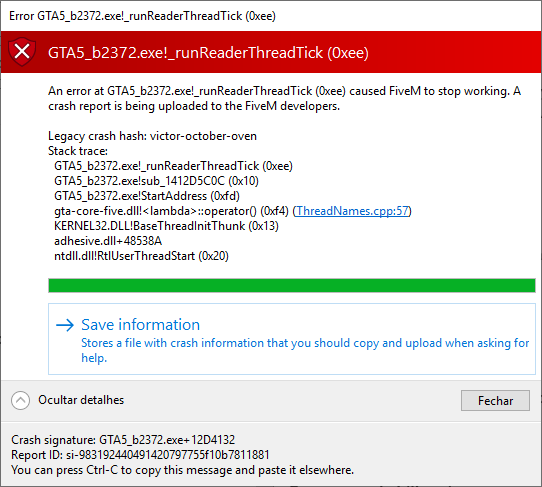Viewport: 542px width, 487px height.
Task: Click the ntdll.dll!RtlUserThreadStart stack entry
Action: pos(141,256)
